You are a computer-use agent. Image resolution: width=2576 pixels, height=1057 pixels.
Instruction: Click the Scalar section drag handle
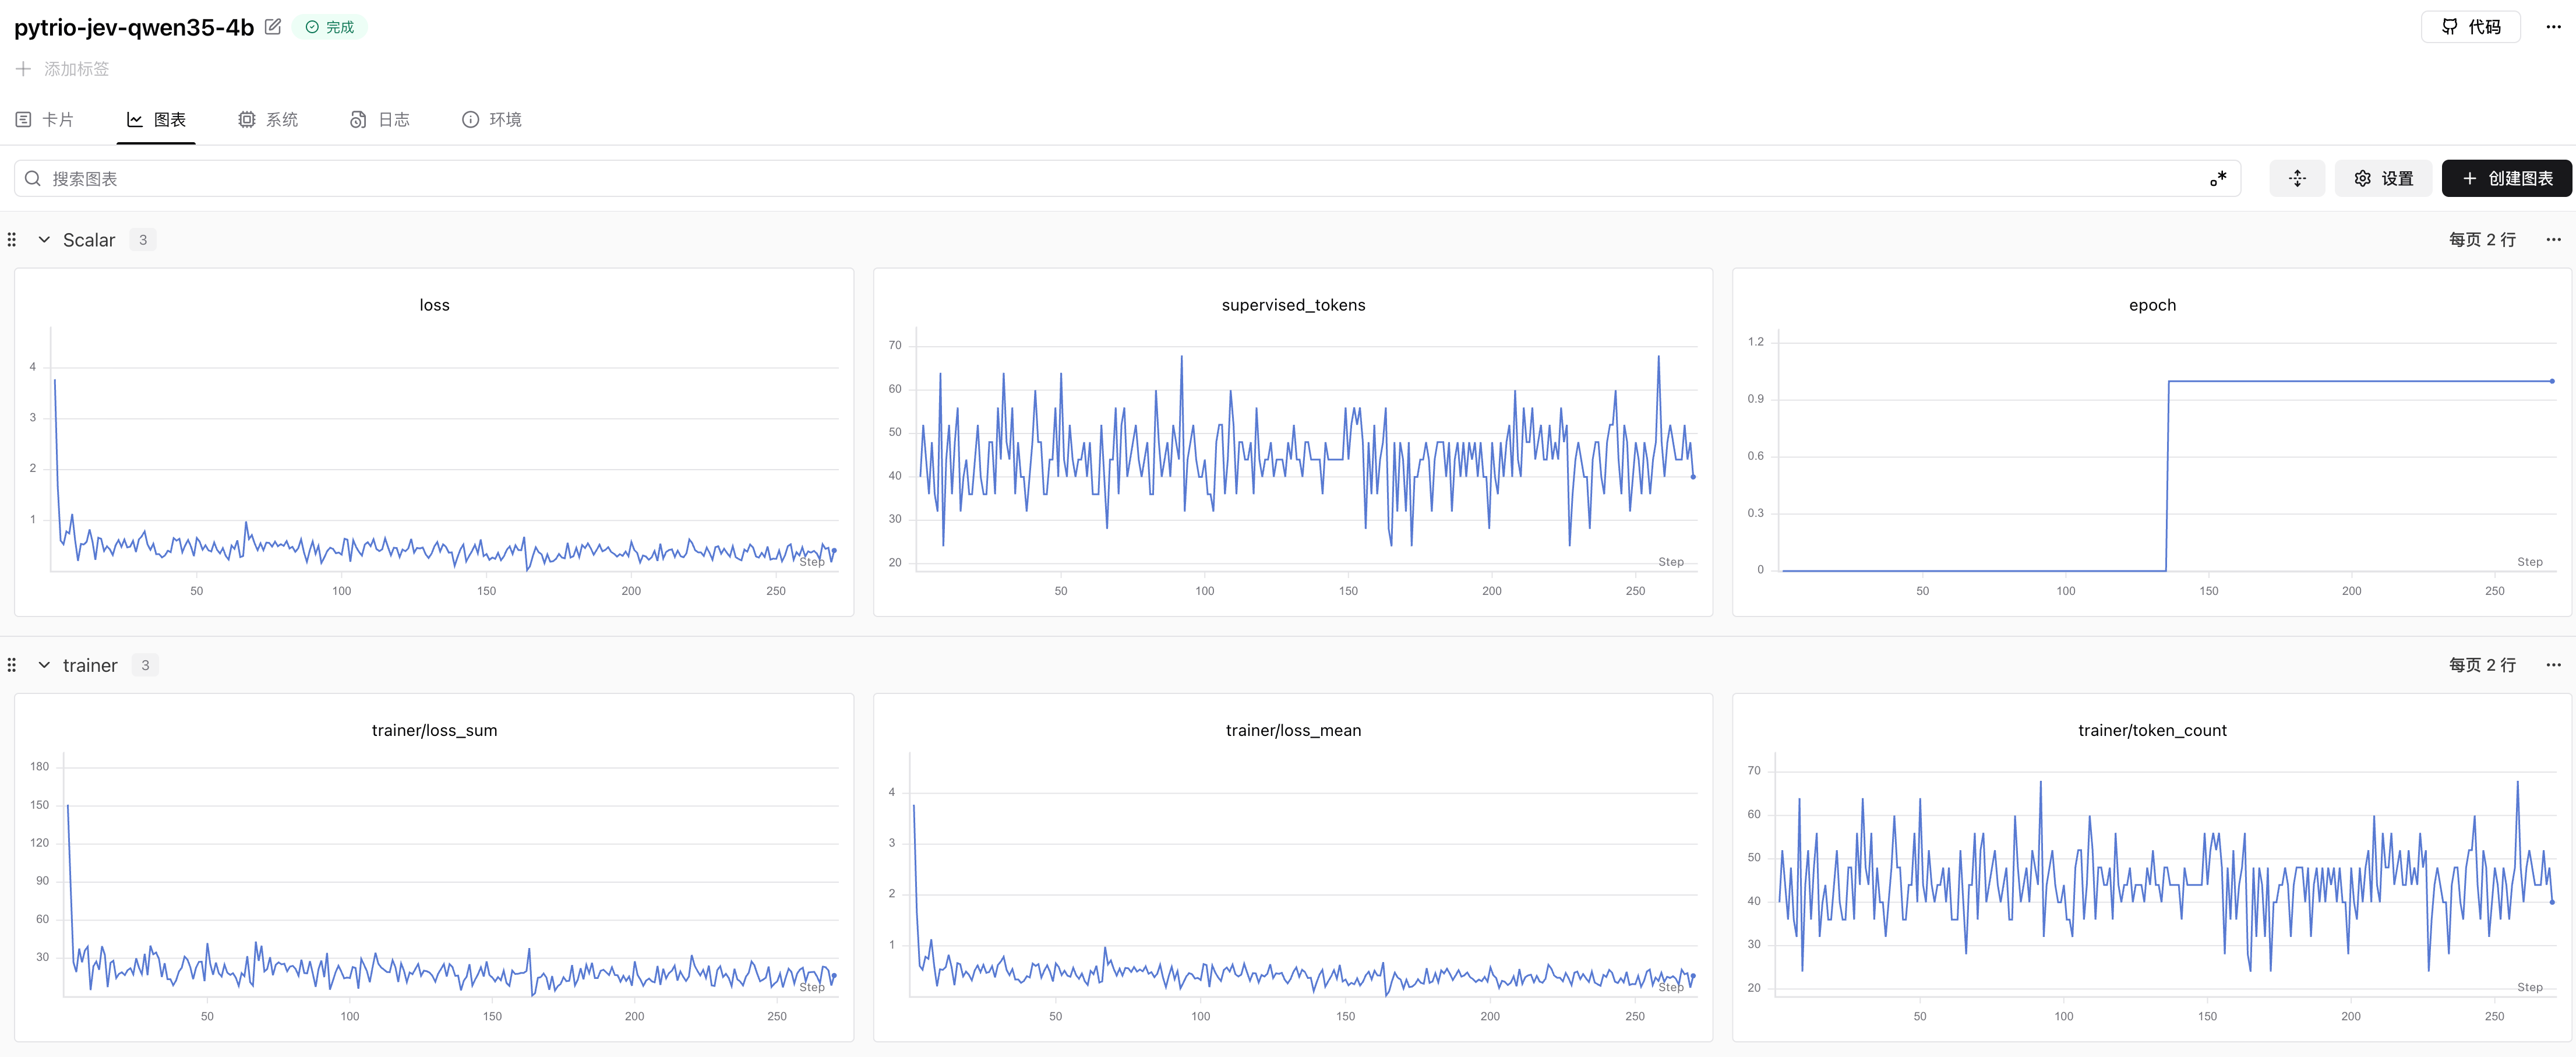(12, 240)
